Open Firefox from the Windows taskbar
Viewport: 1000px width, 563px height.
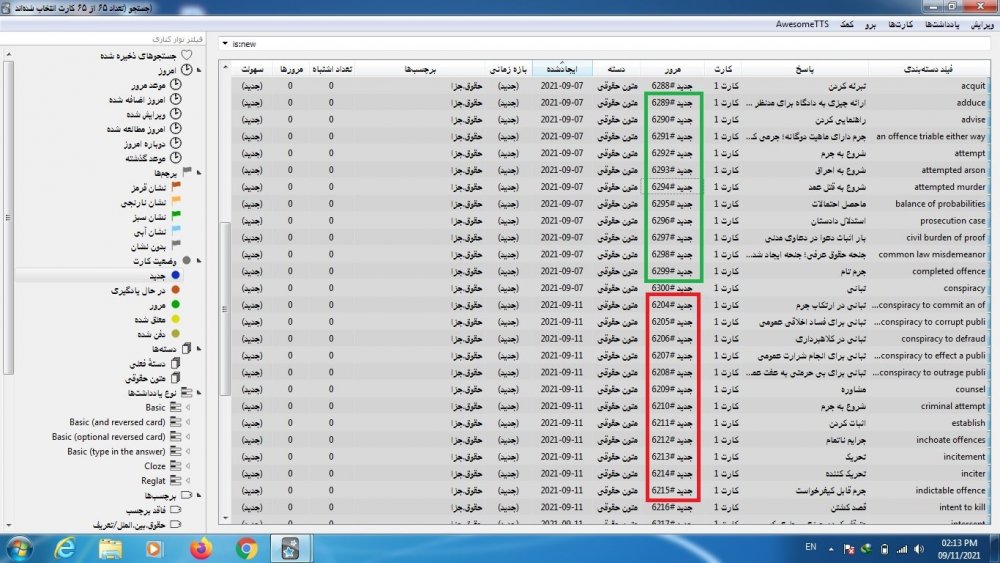pos(201,548)
